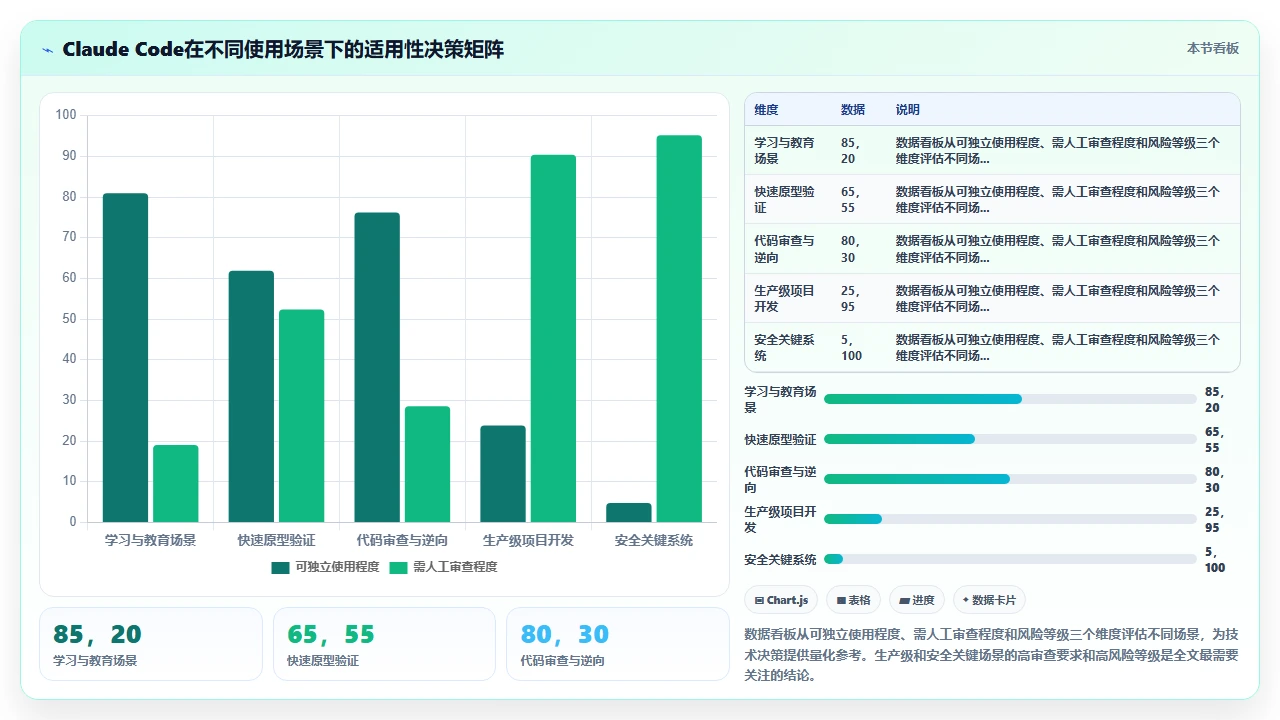Select the 数据卡片 pill tag
Screen dimensions: 1280x720
pos(989,600)
